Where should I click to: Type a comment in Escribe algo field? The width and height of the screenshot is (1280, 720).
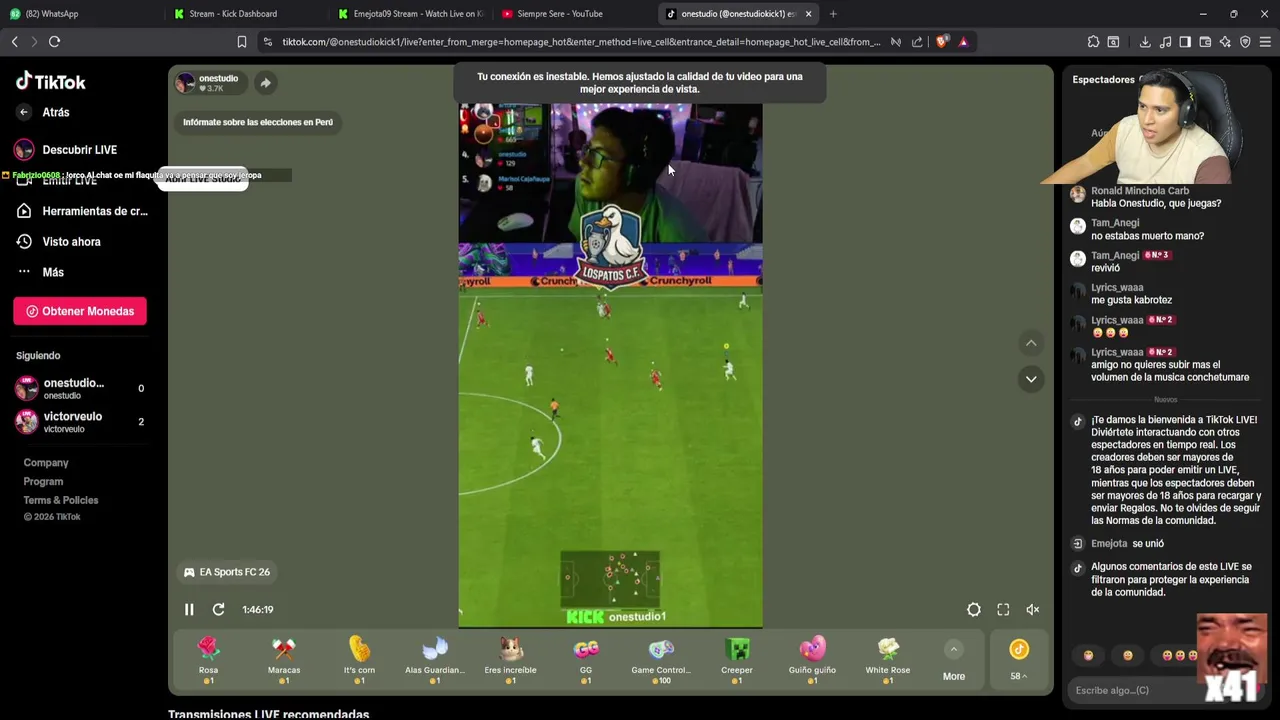tap(1130, 690)
